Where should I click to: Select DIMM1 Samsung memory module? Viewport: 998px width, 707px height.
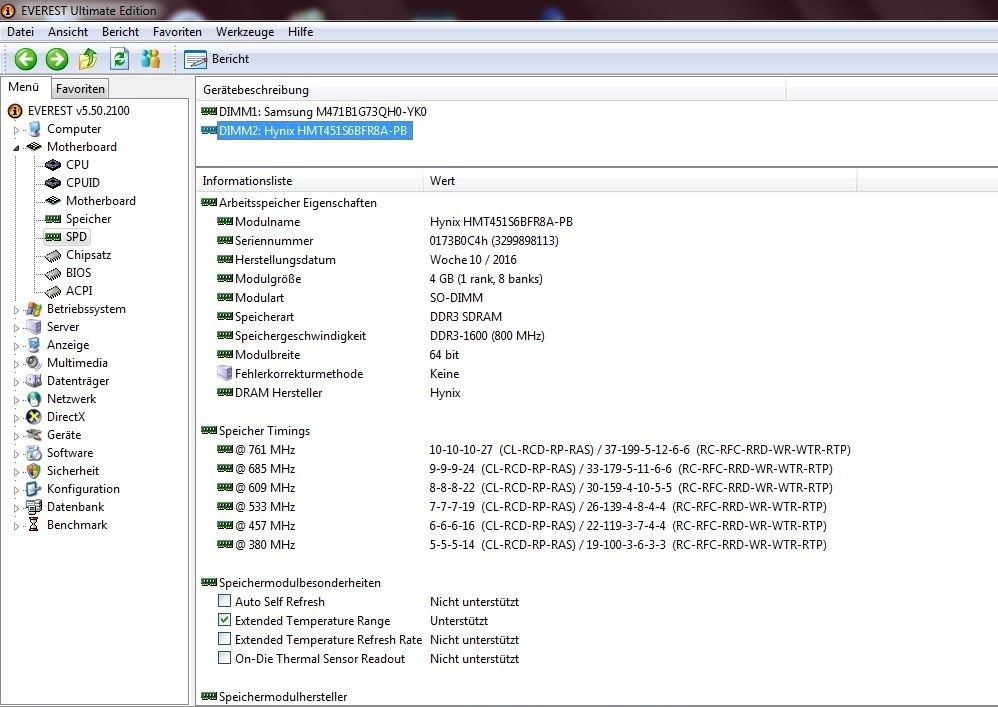click(x=322, y=111)
